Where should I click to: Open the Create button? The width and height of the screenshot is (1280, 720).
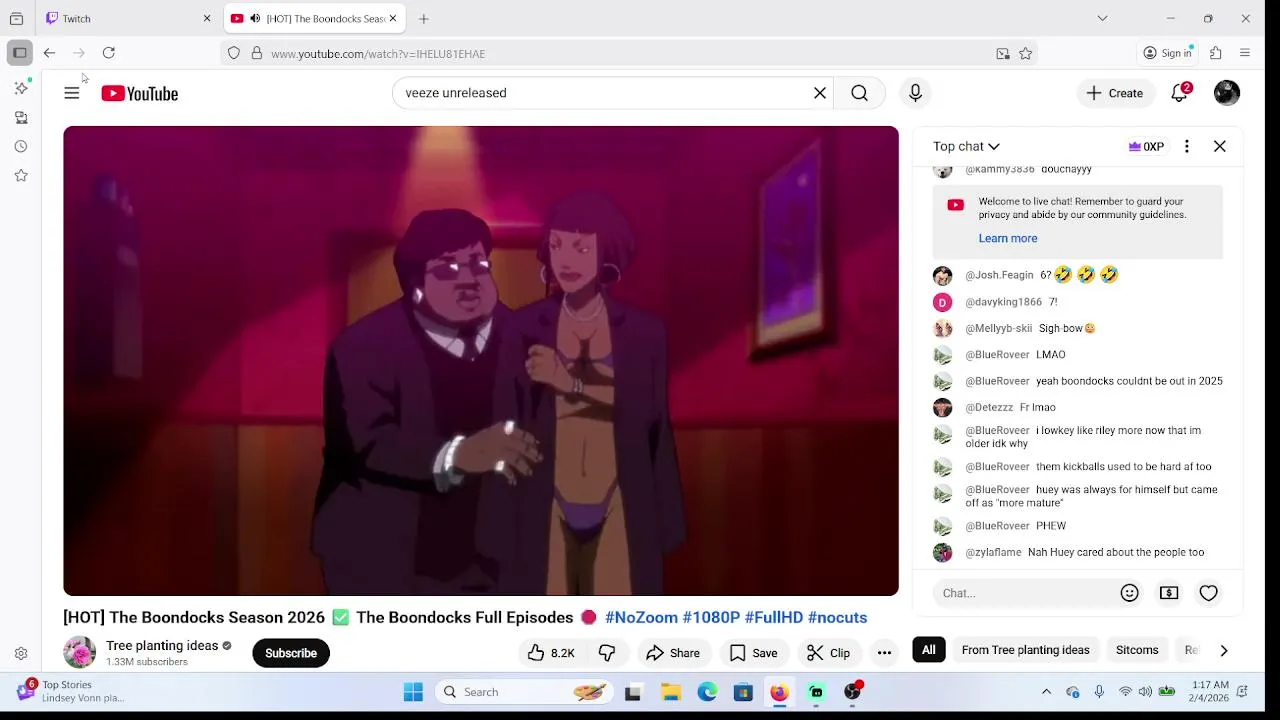1115,93
